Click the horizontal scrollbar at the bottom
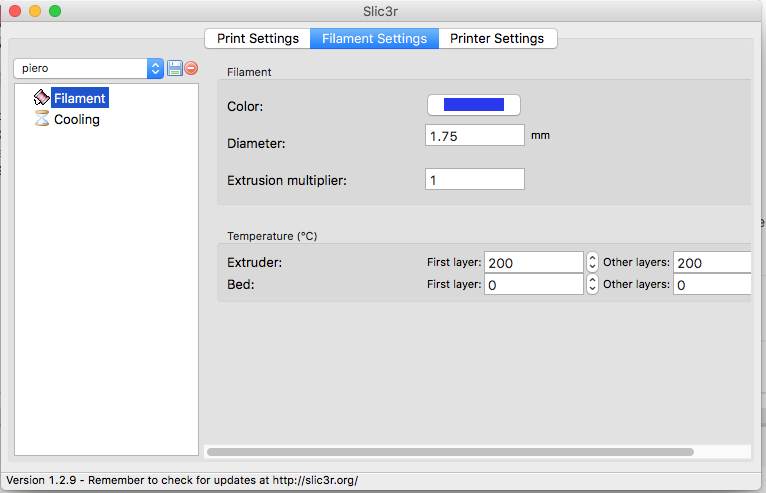 point(450,452)
